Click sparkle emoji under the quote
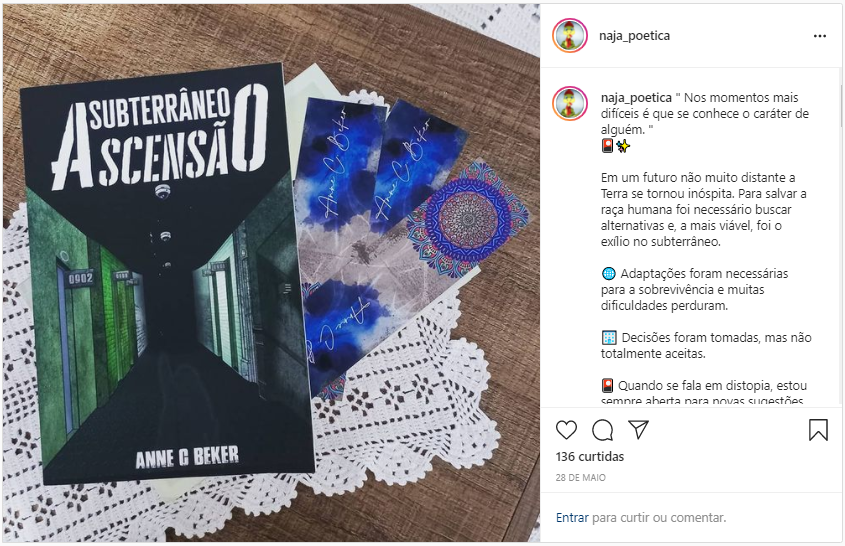Viewport: 845px width, 546px height. 623,146
